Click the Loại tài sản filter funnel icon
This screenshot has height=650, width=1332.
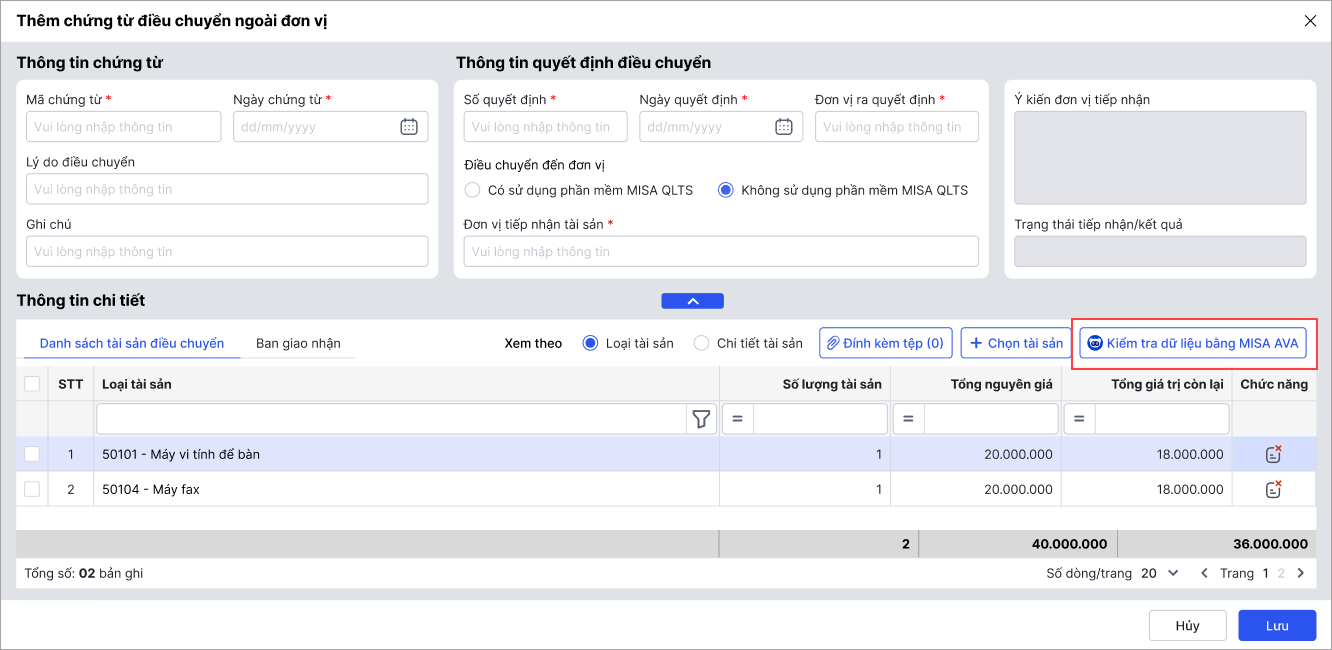click(x=701, y=419)
